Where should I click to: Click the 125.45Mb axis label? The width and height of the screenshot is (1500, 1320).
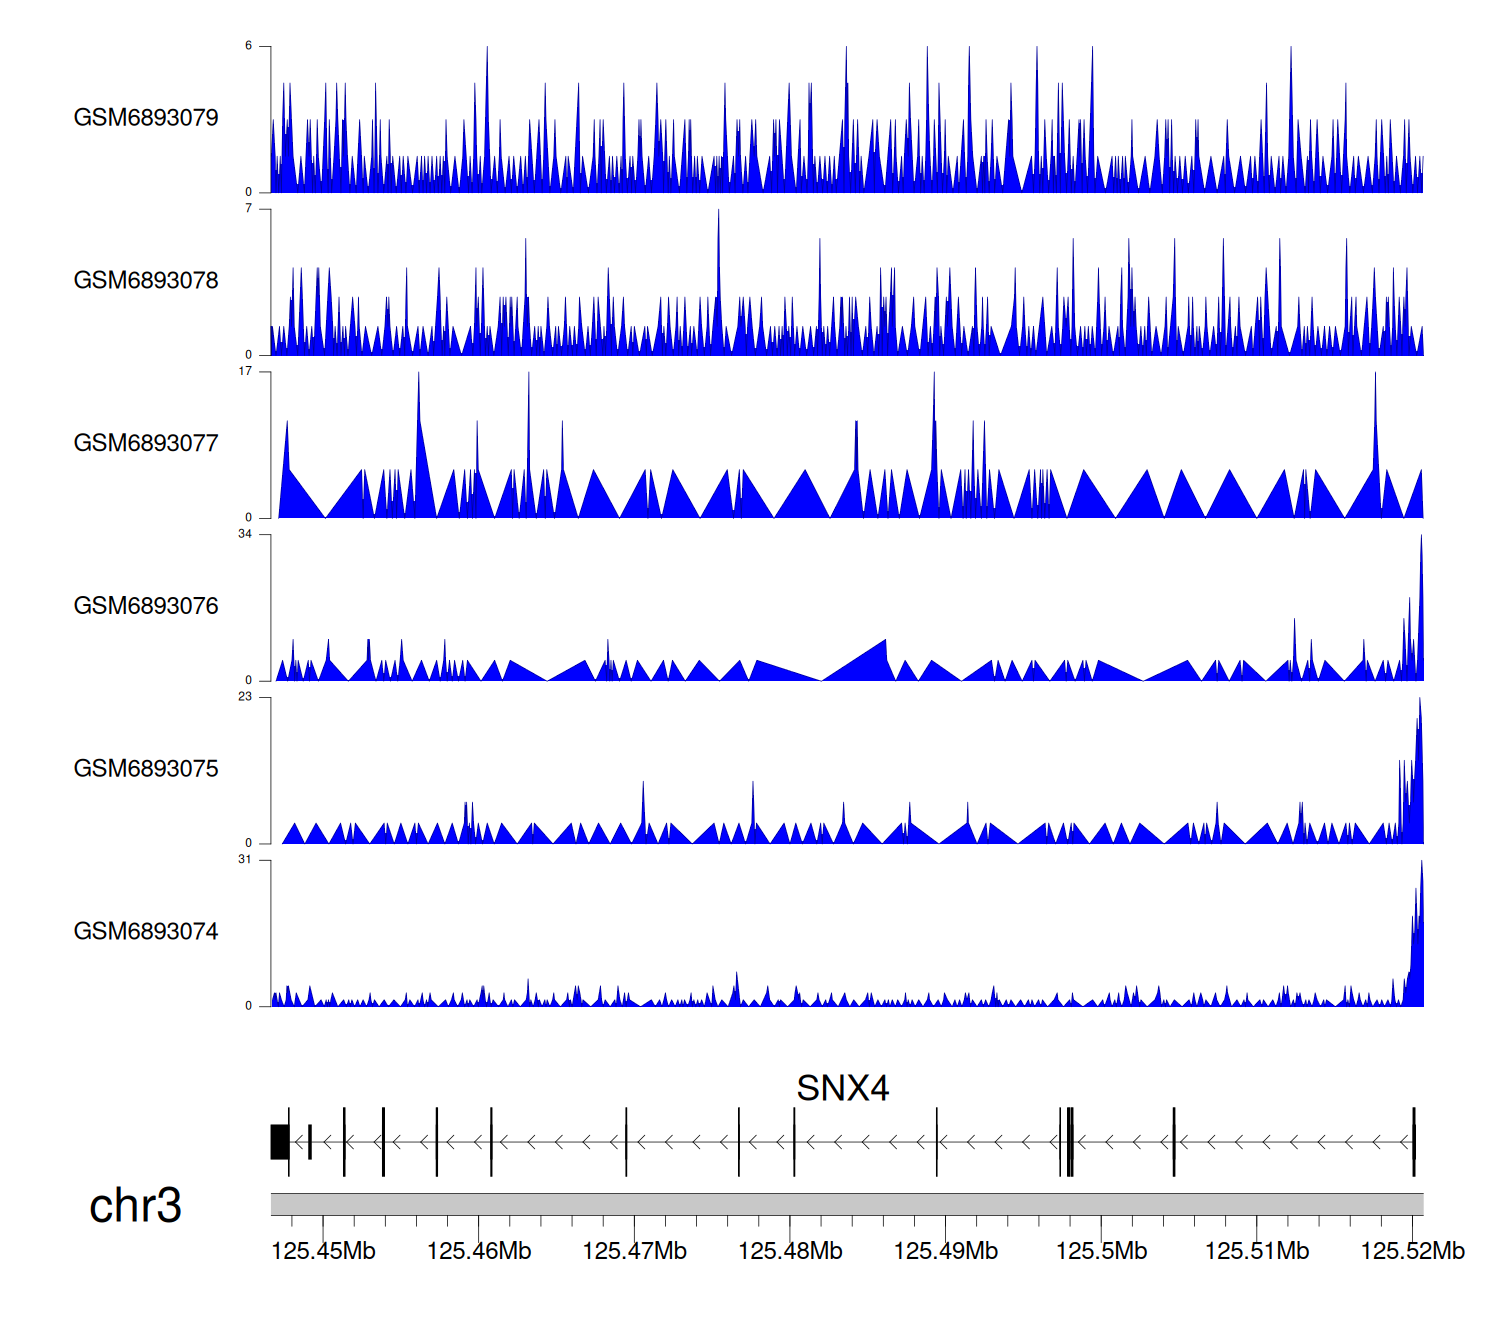tap(323, 1251)
